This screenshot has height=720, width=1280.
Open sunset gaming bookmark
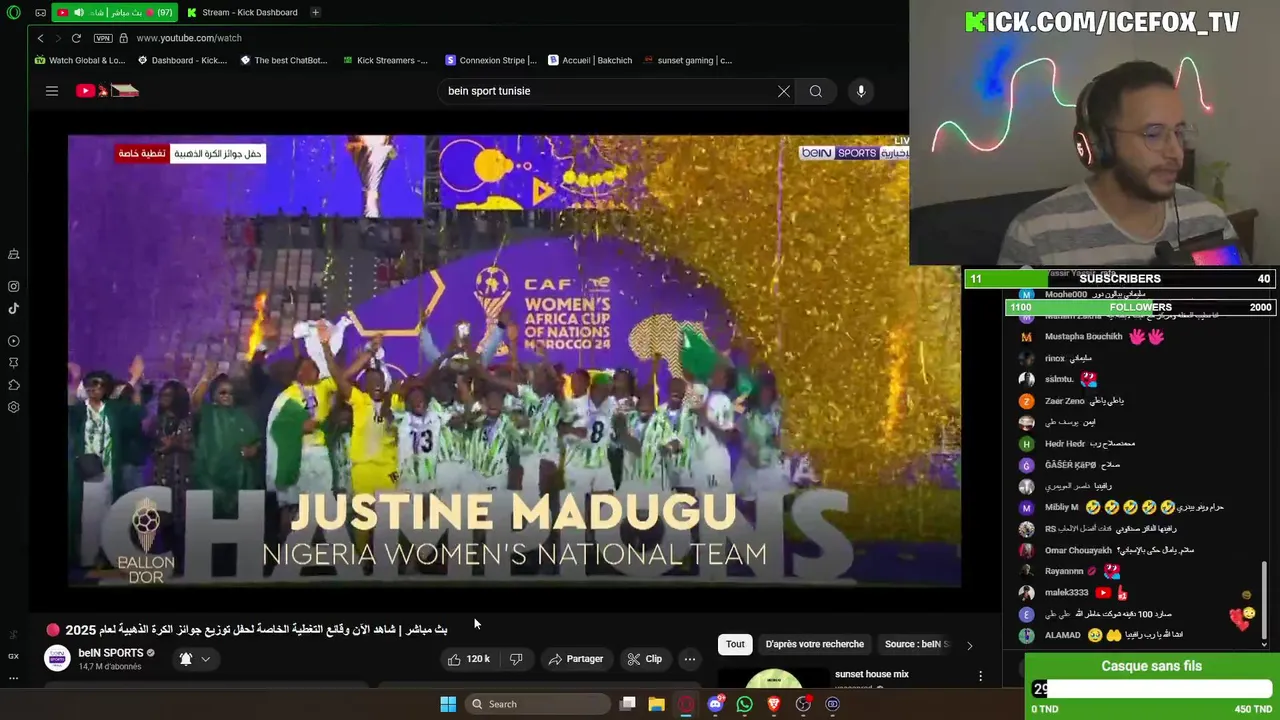coord(688,60)
